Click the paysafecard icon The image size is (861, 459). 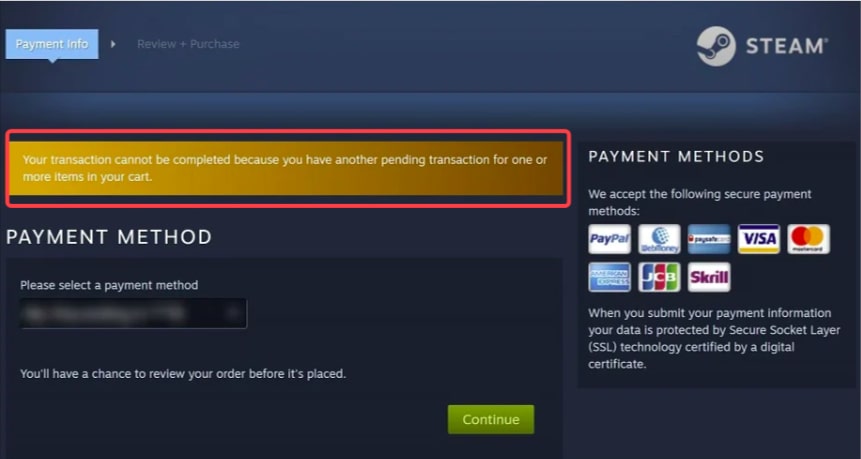coord(709,239)
